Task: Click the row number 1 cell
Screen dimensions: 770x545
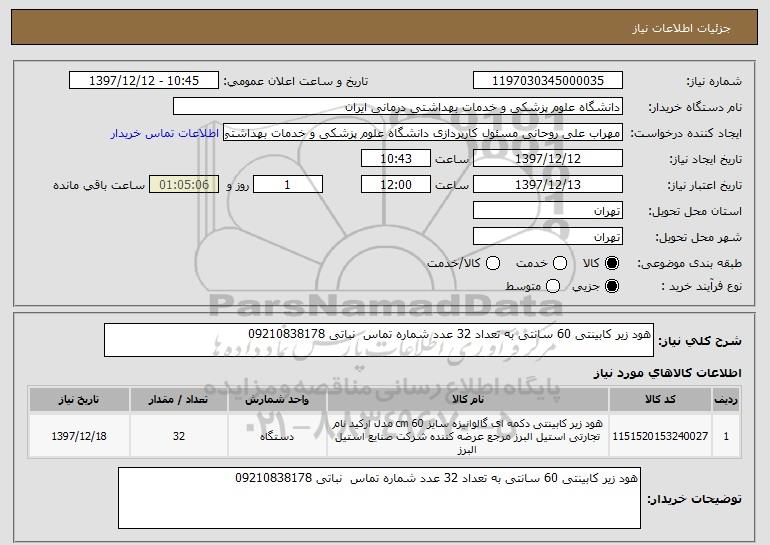Action: tap(726, 436)
